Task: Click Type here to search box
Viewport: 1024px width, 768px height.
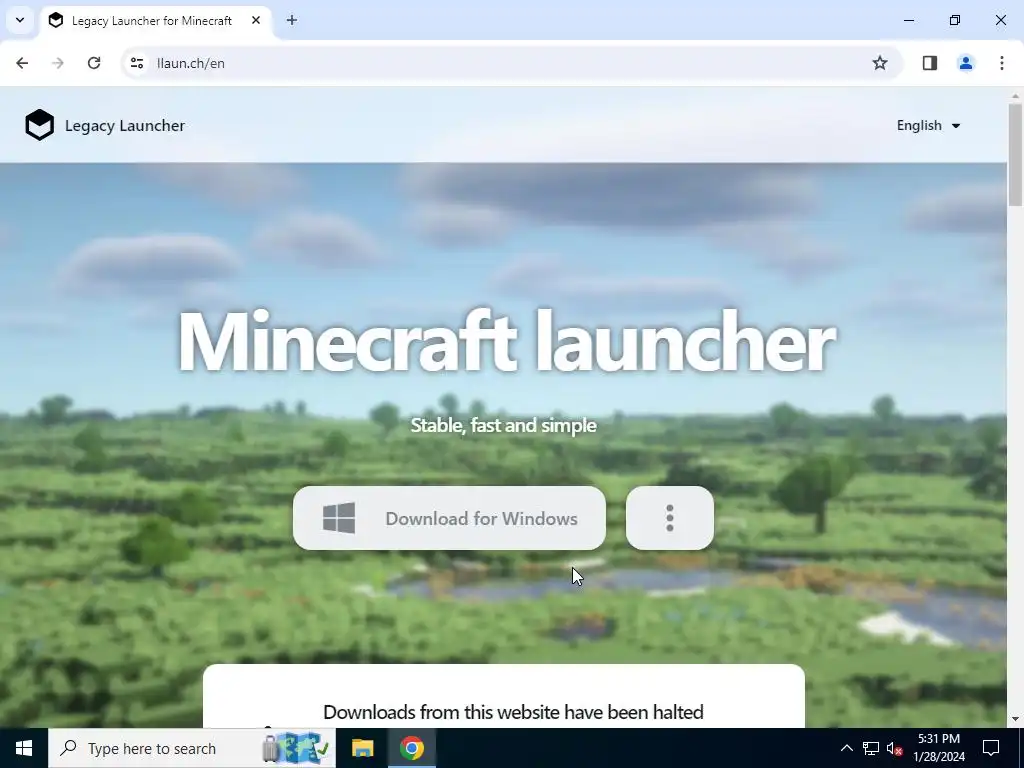Action: click(192, 748)
